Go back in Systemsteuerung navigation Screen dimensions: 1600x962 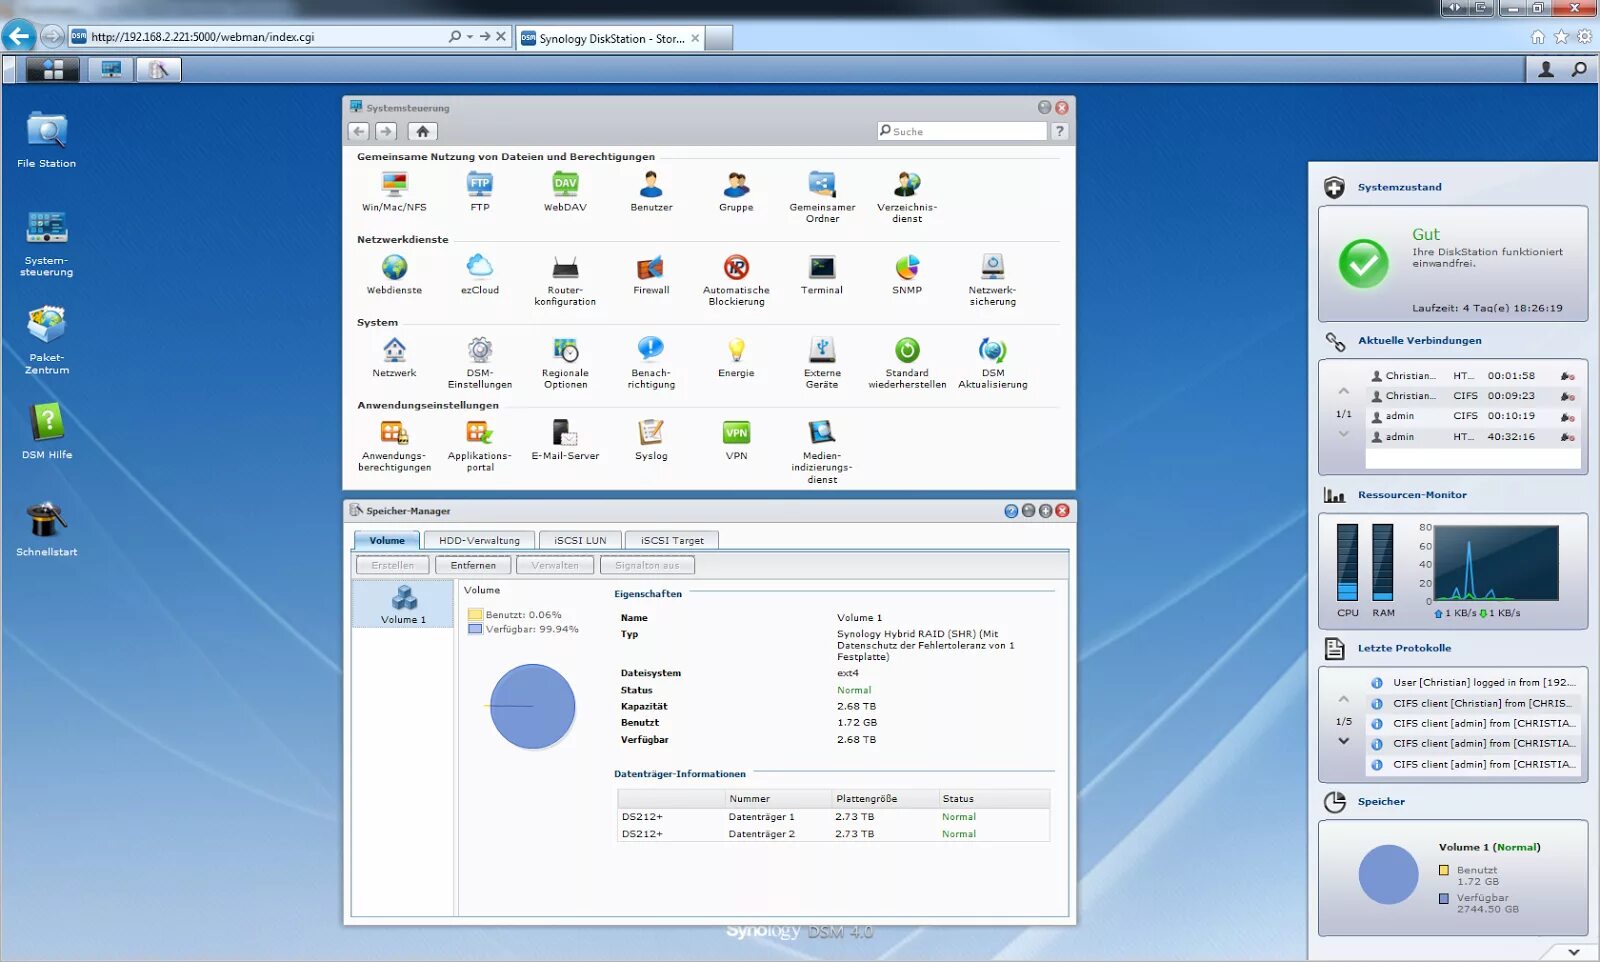(x=359, y=131)
